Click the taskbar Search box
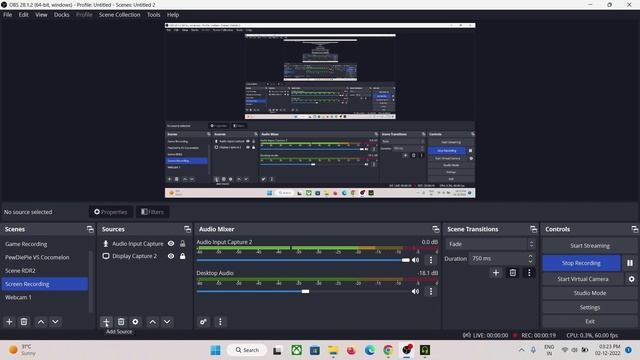Screen dimensions: 640x360 [247, 350]
